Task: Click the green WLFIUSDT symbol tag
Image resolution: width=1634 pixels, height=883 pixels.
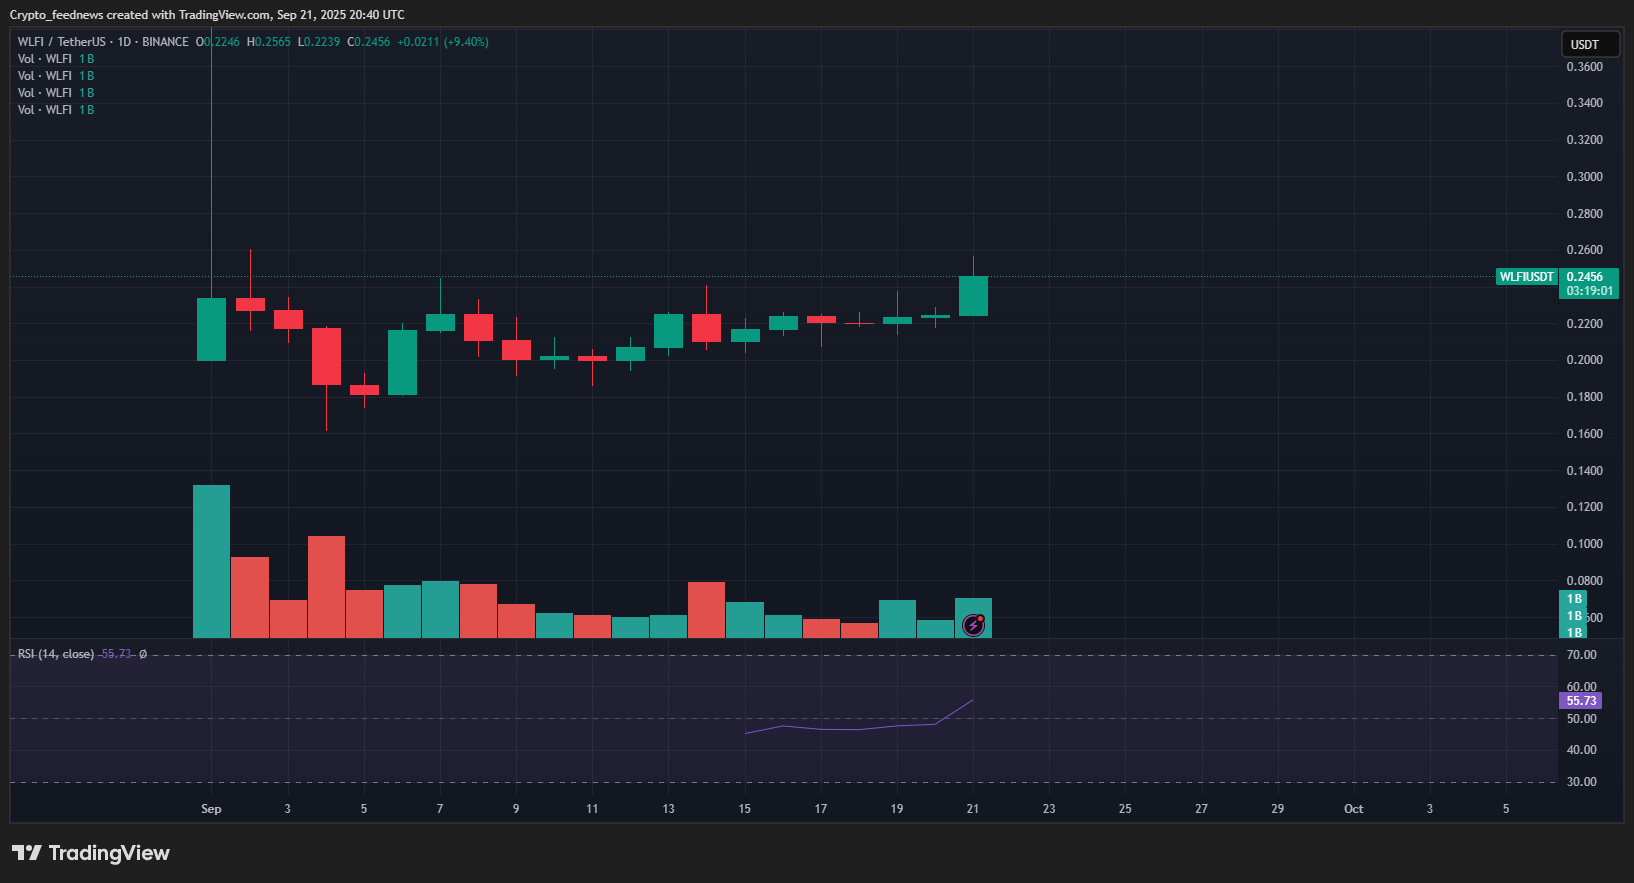Action: (x=1526, y=277)
